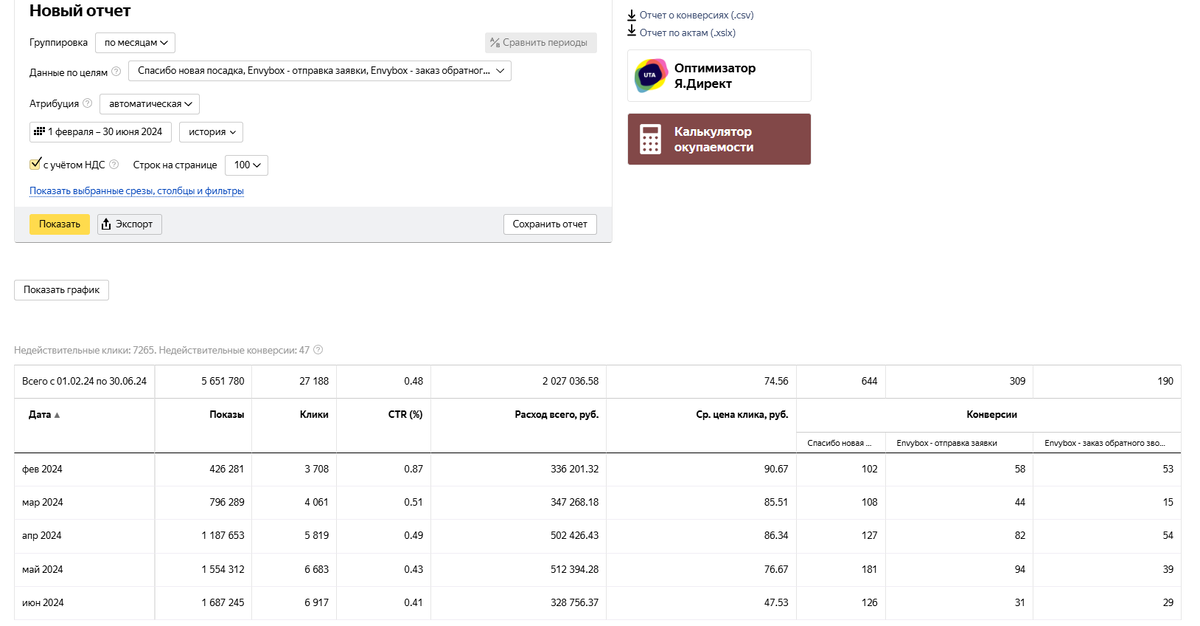Click the Новый отчет heading
Screen dimensions: 1200x626
[80, 11]
